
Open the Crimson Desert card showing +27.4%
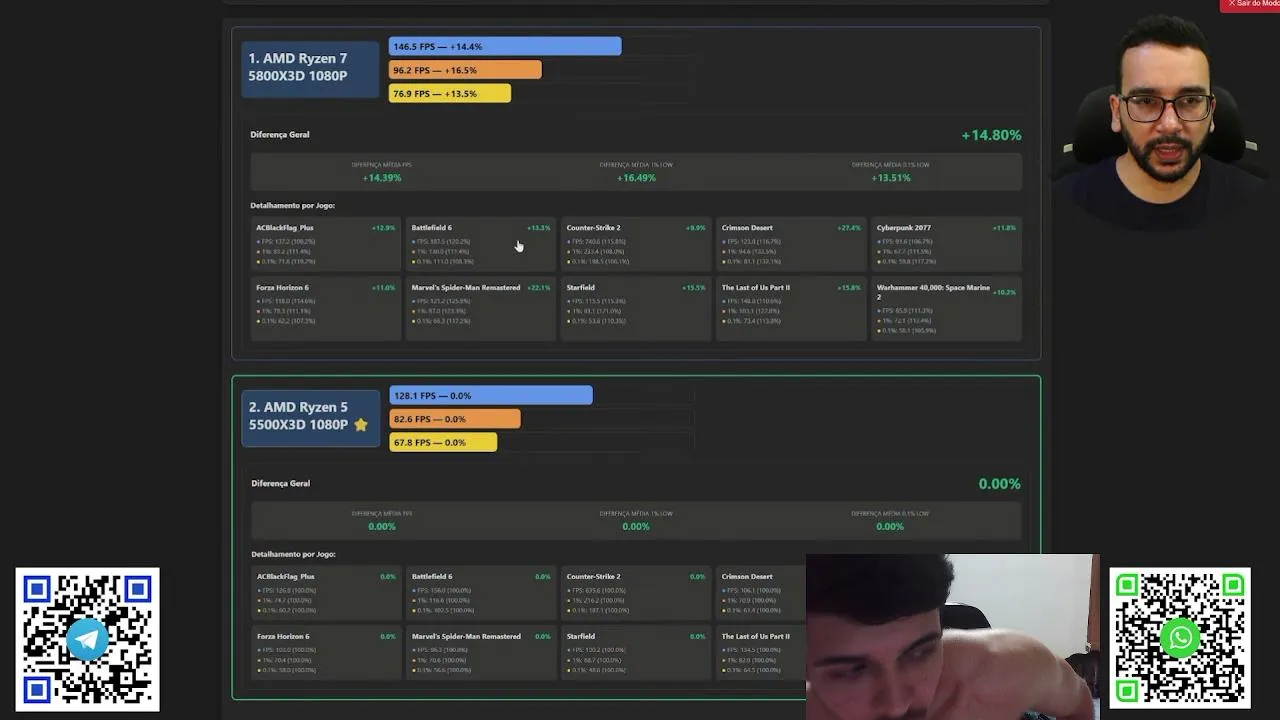[790, 244]
